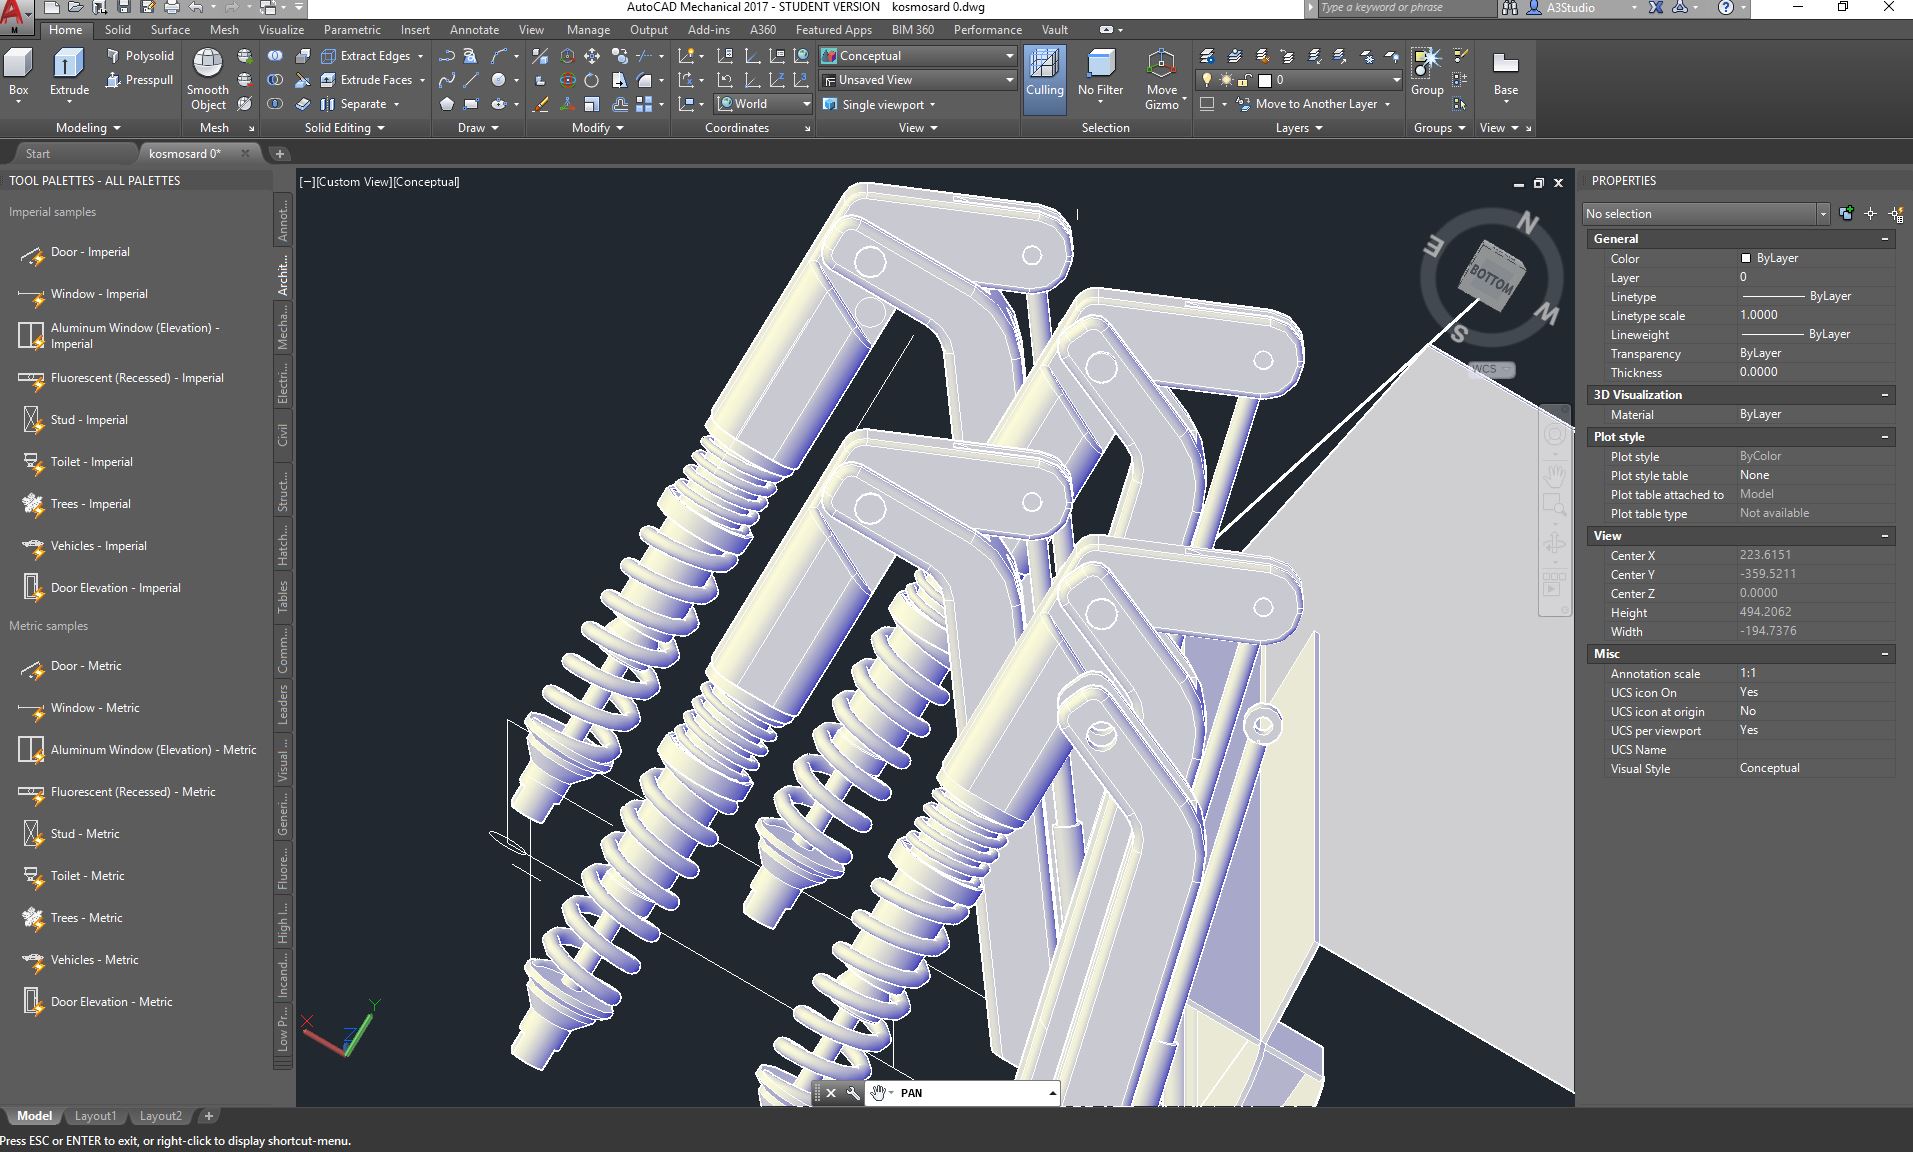Toggle layer 0 freeze sun icon
Viewport: 1913px width, 1152px height.
1225,80
